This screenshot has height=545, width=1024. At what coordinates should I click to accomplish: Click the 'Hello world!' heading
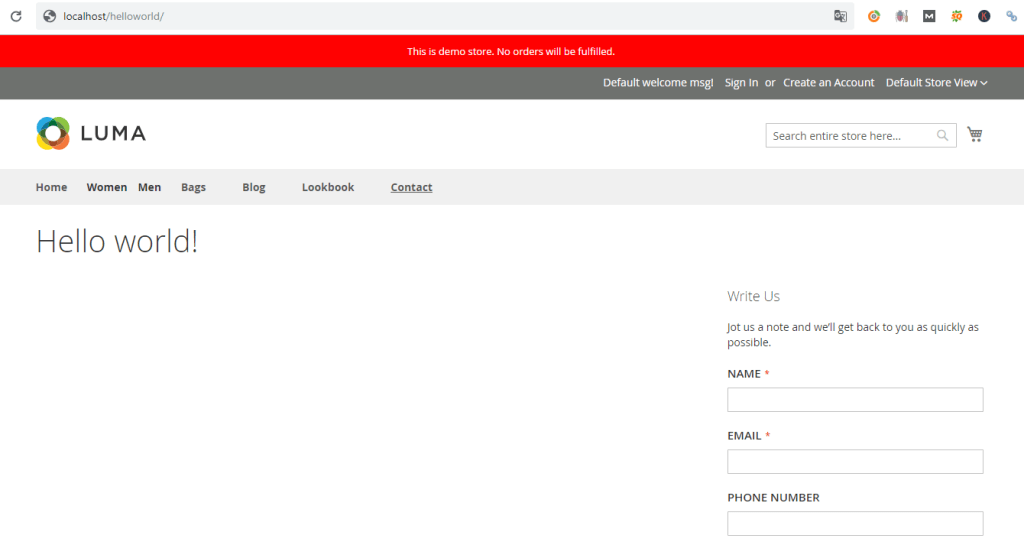point(117,241)
